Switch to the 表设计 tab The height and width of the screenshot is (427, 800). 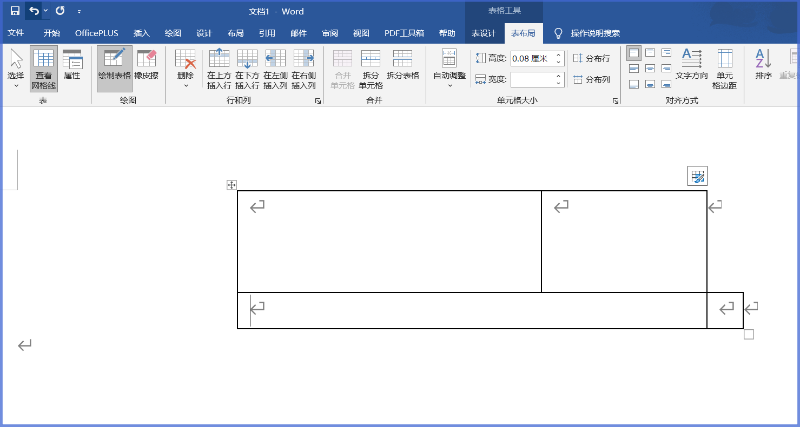(x=483, y=33)
